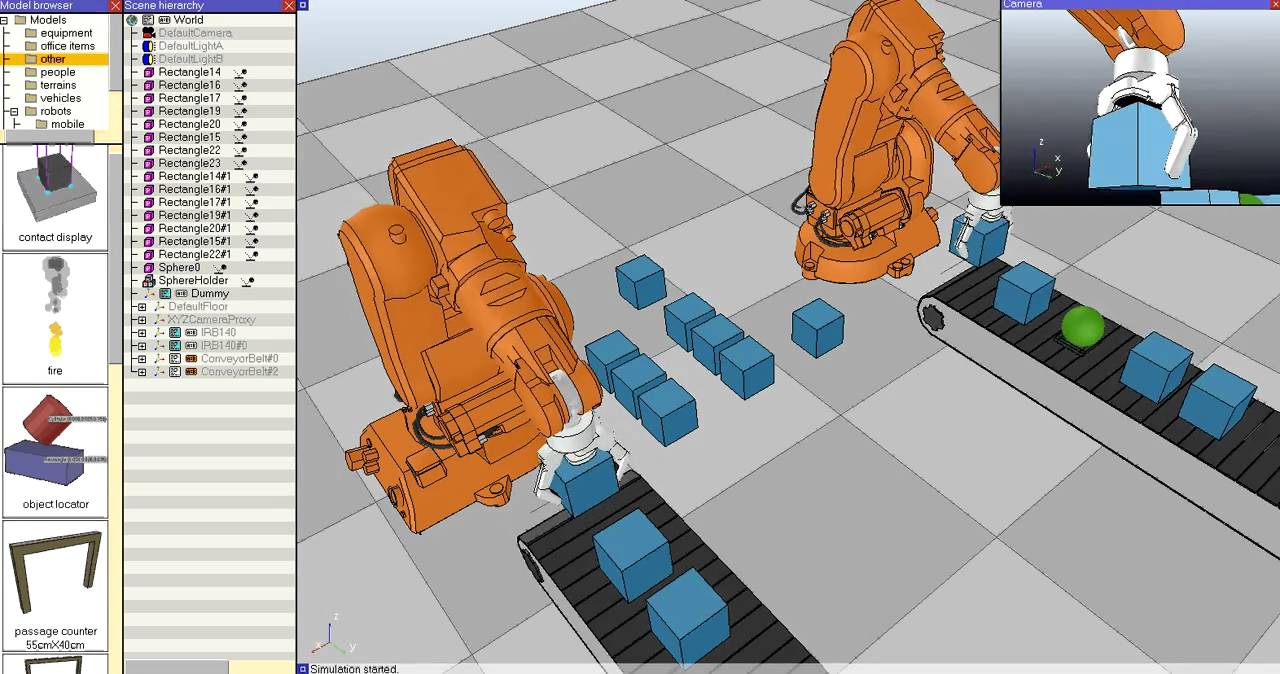
Task: Select the equipment folder
Action: point(66,33)
